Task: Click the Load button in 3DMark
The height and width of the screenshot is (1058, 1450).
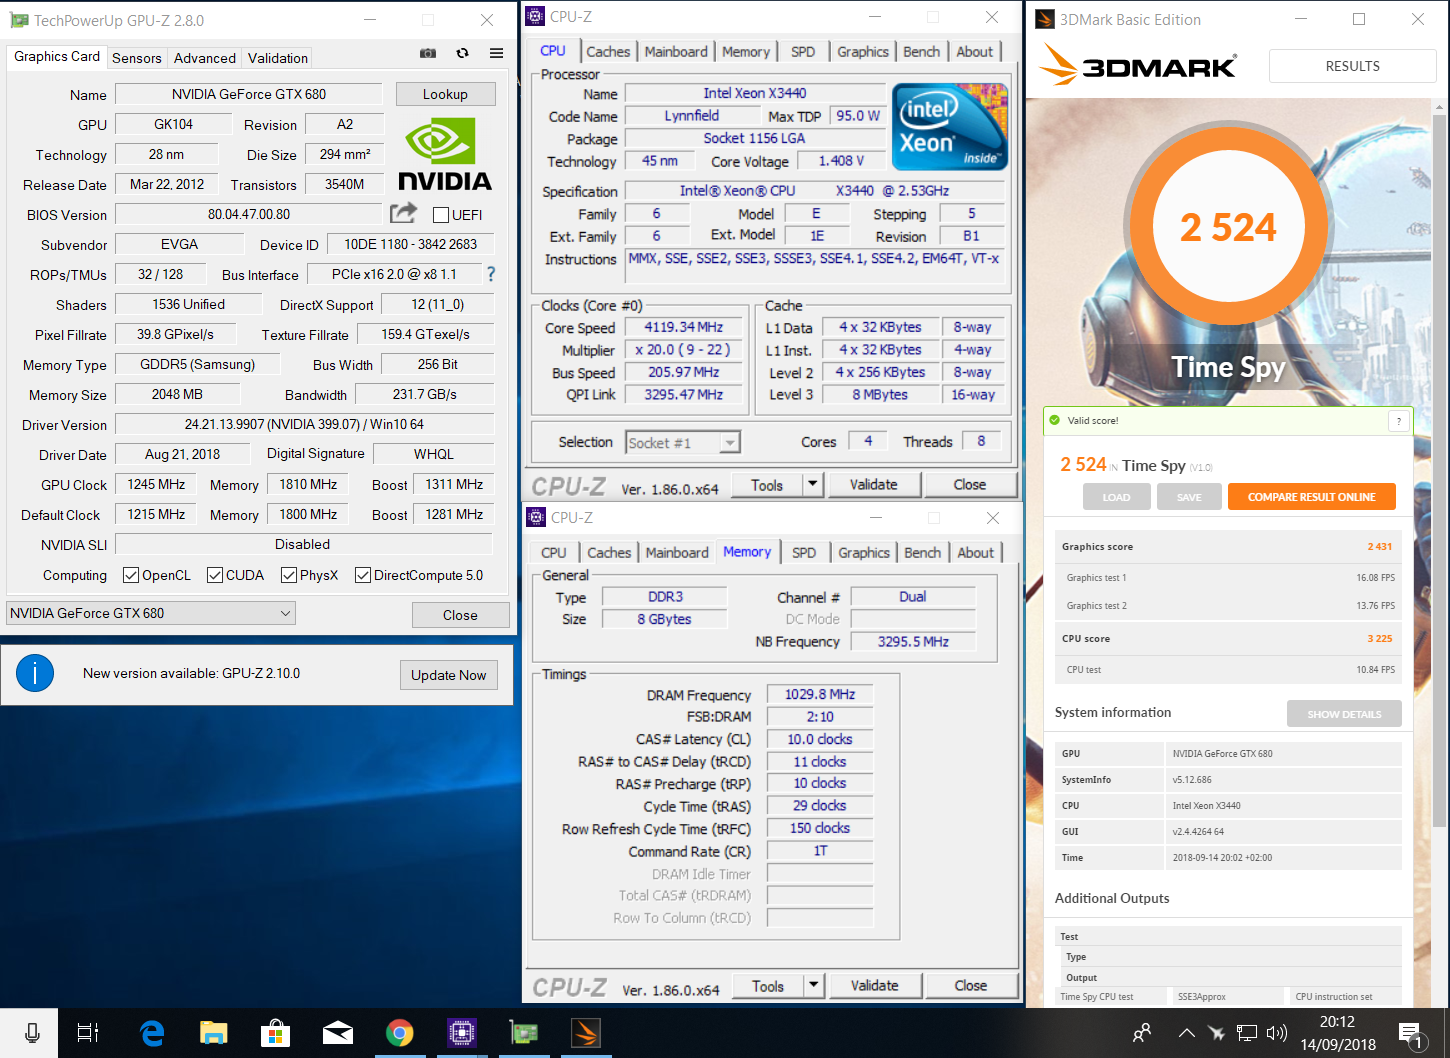Action: 1116,497
